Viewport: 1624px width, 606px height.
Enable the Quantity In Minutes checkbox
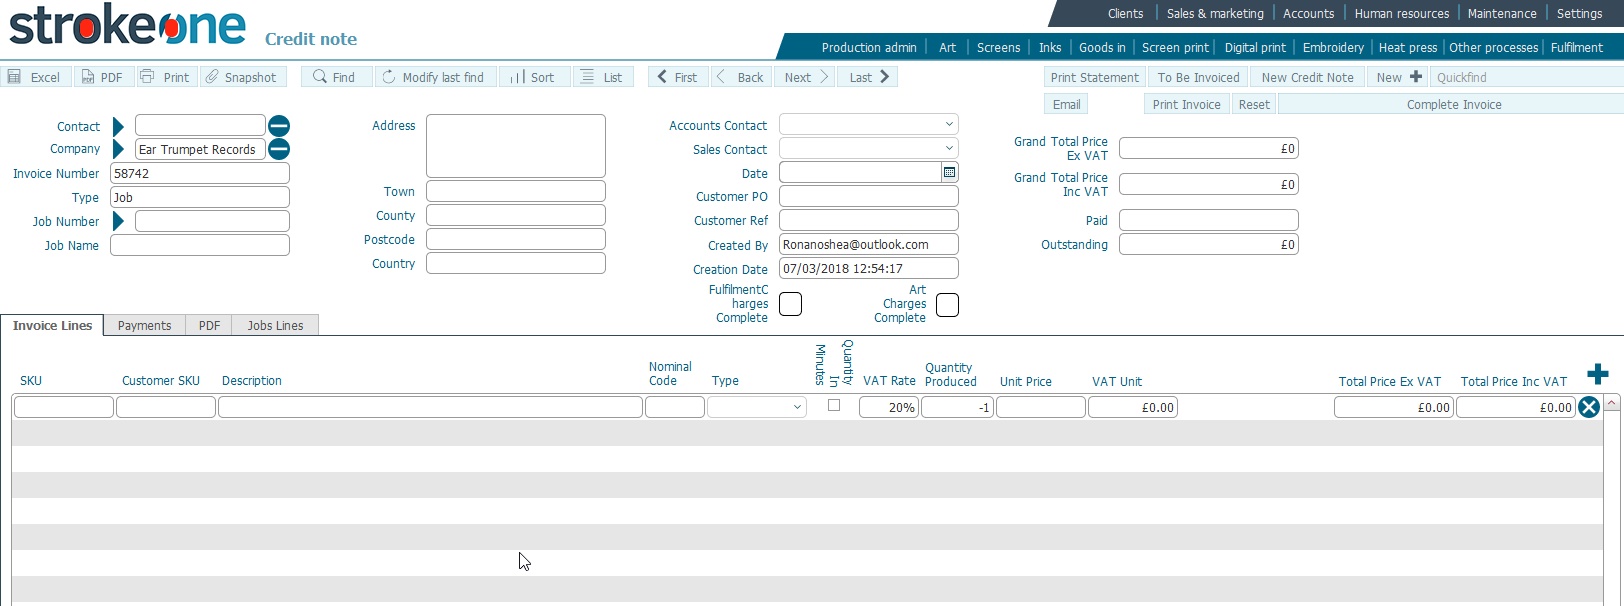(x=834, y=405)
